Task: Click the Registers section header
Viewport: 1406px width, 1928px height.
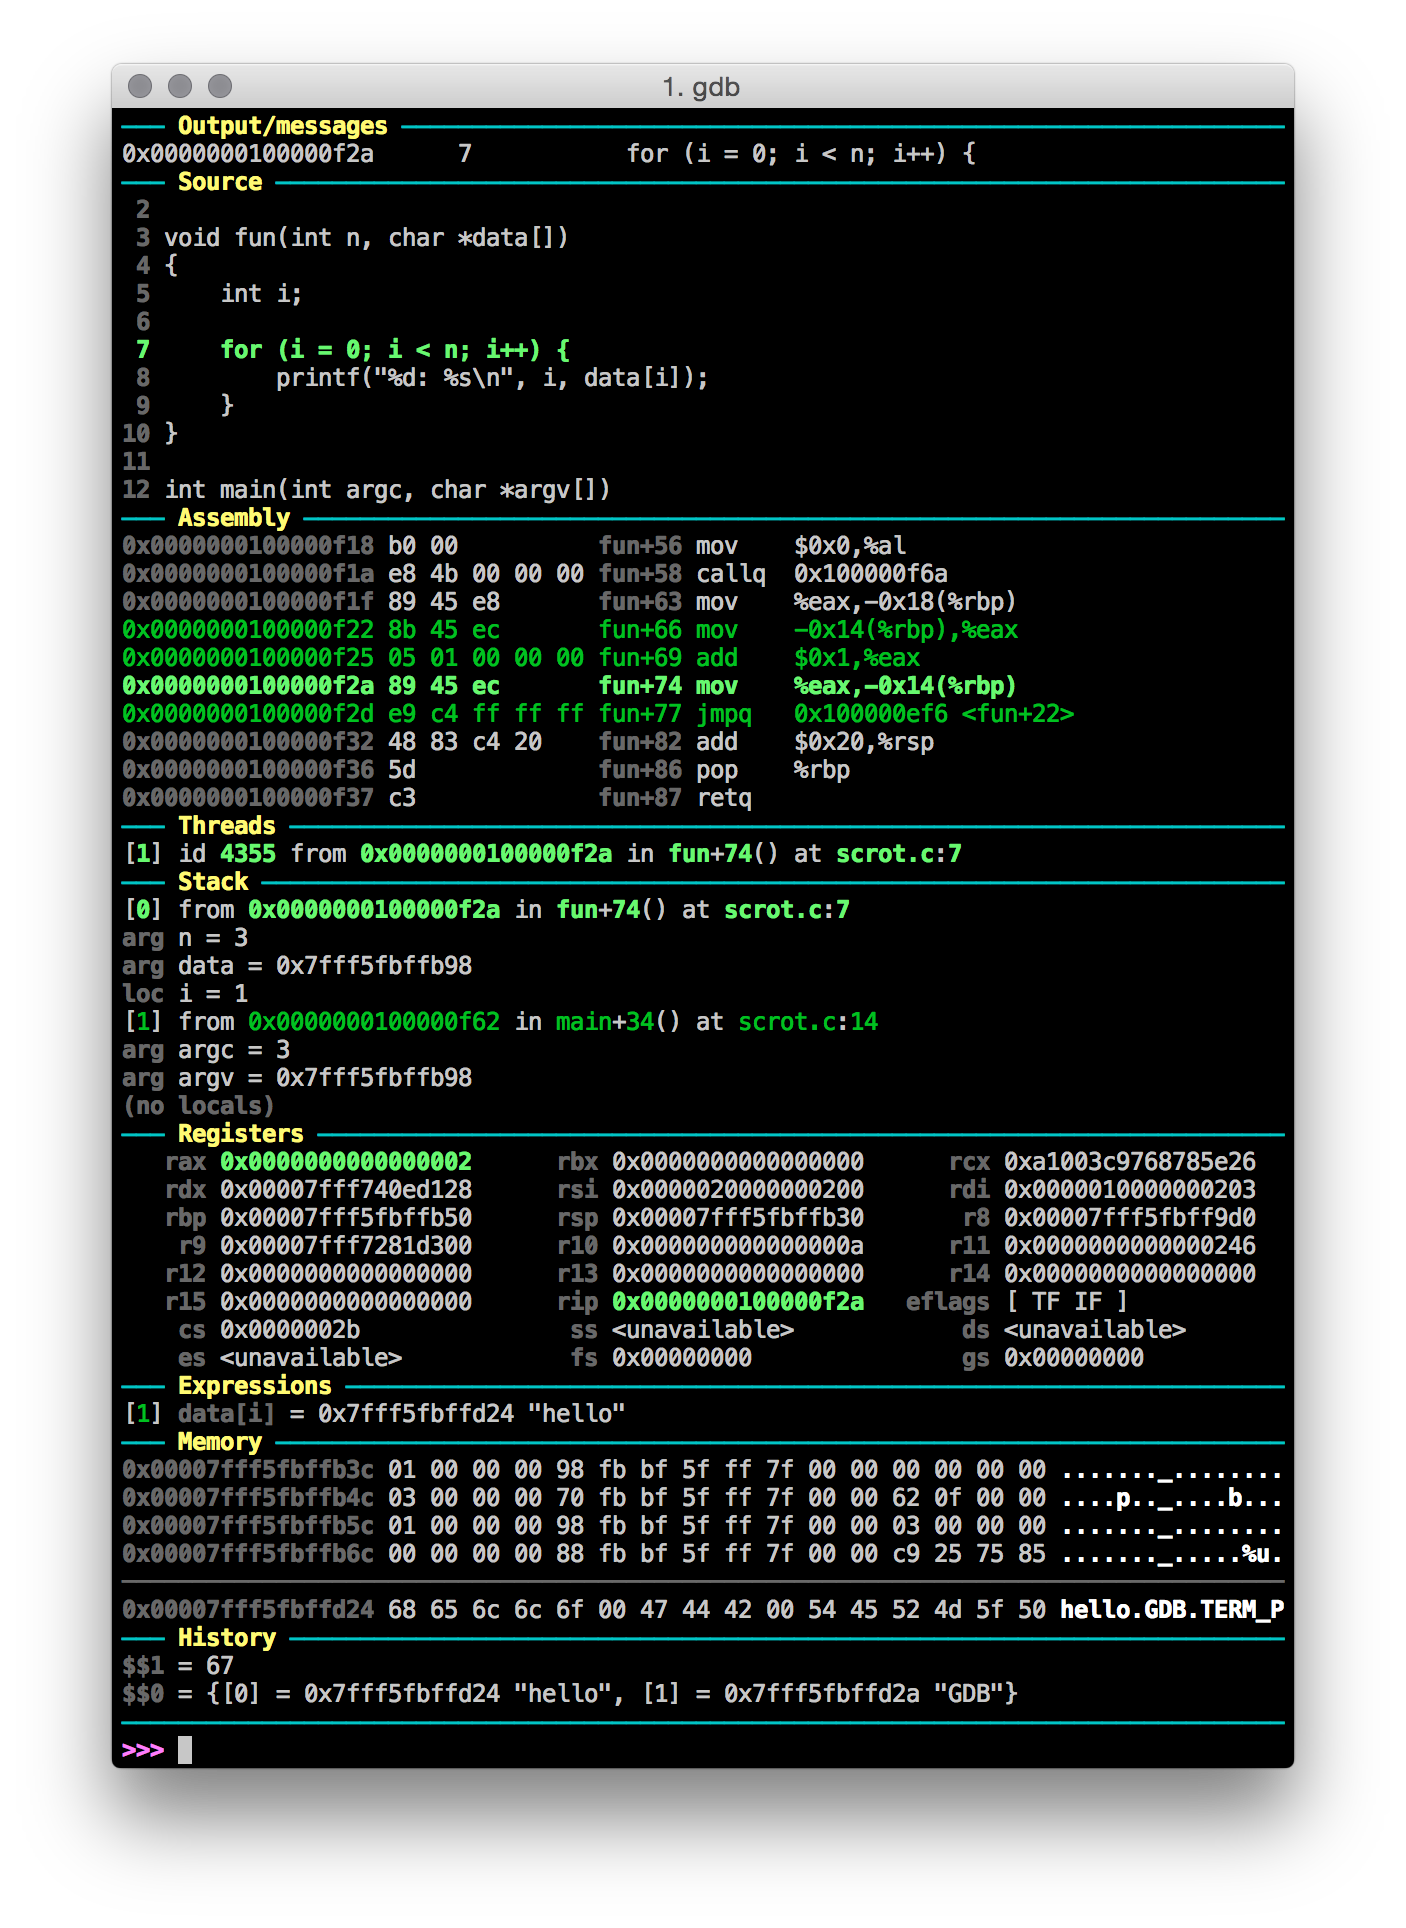Action: (241, 1134)
